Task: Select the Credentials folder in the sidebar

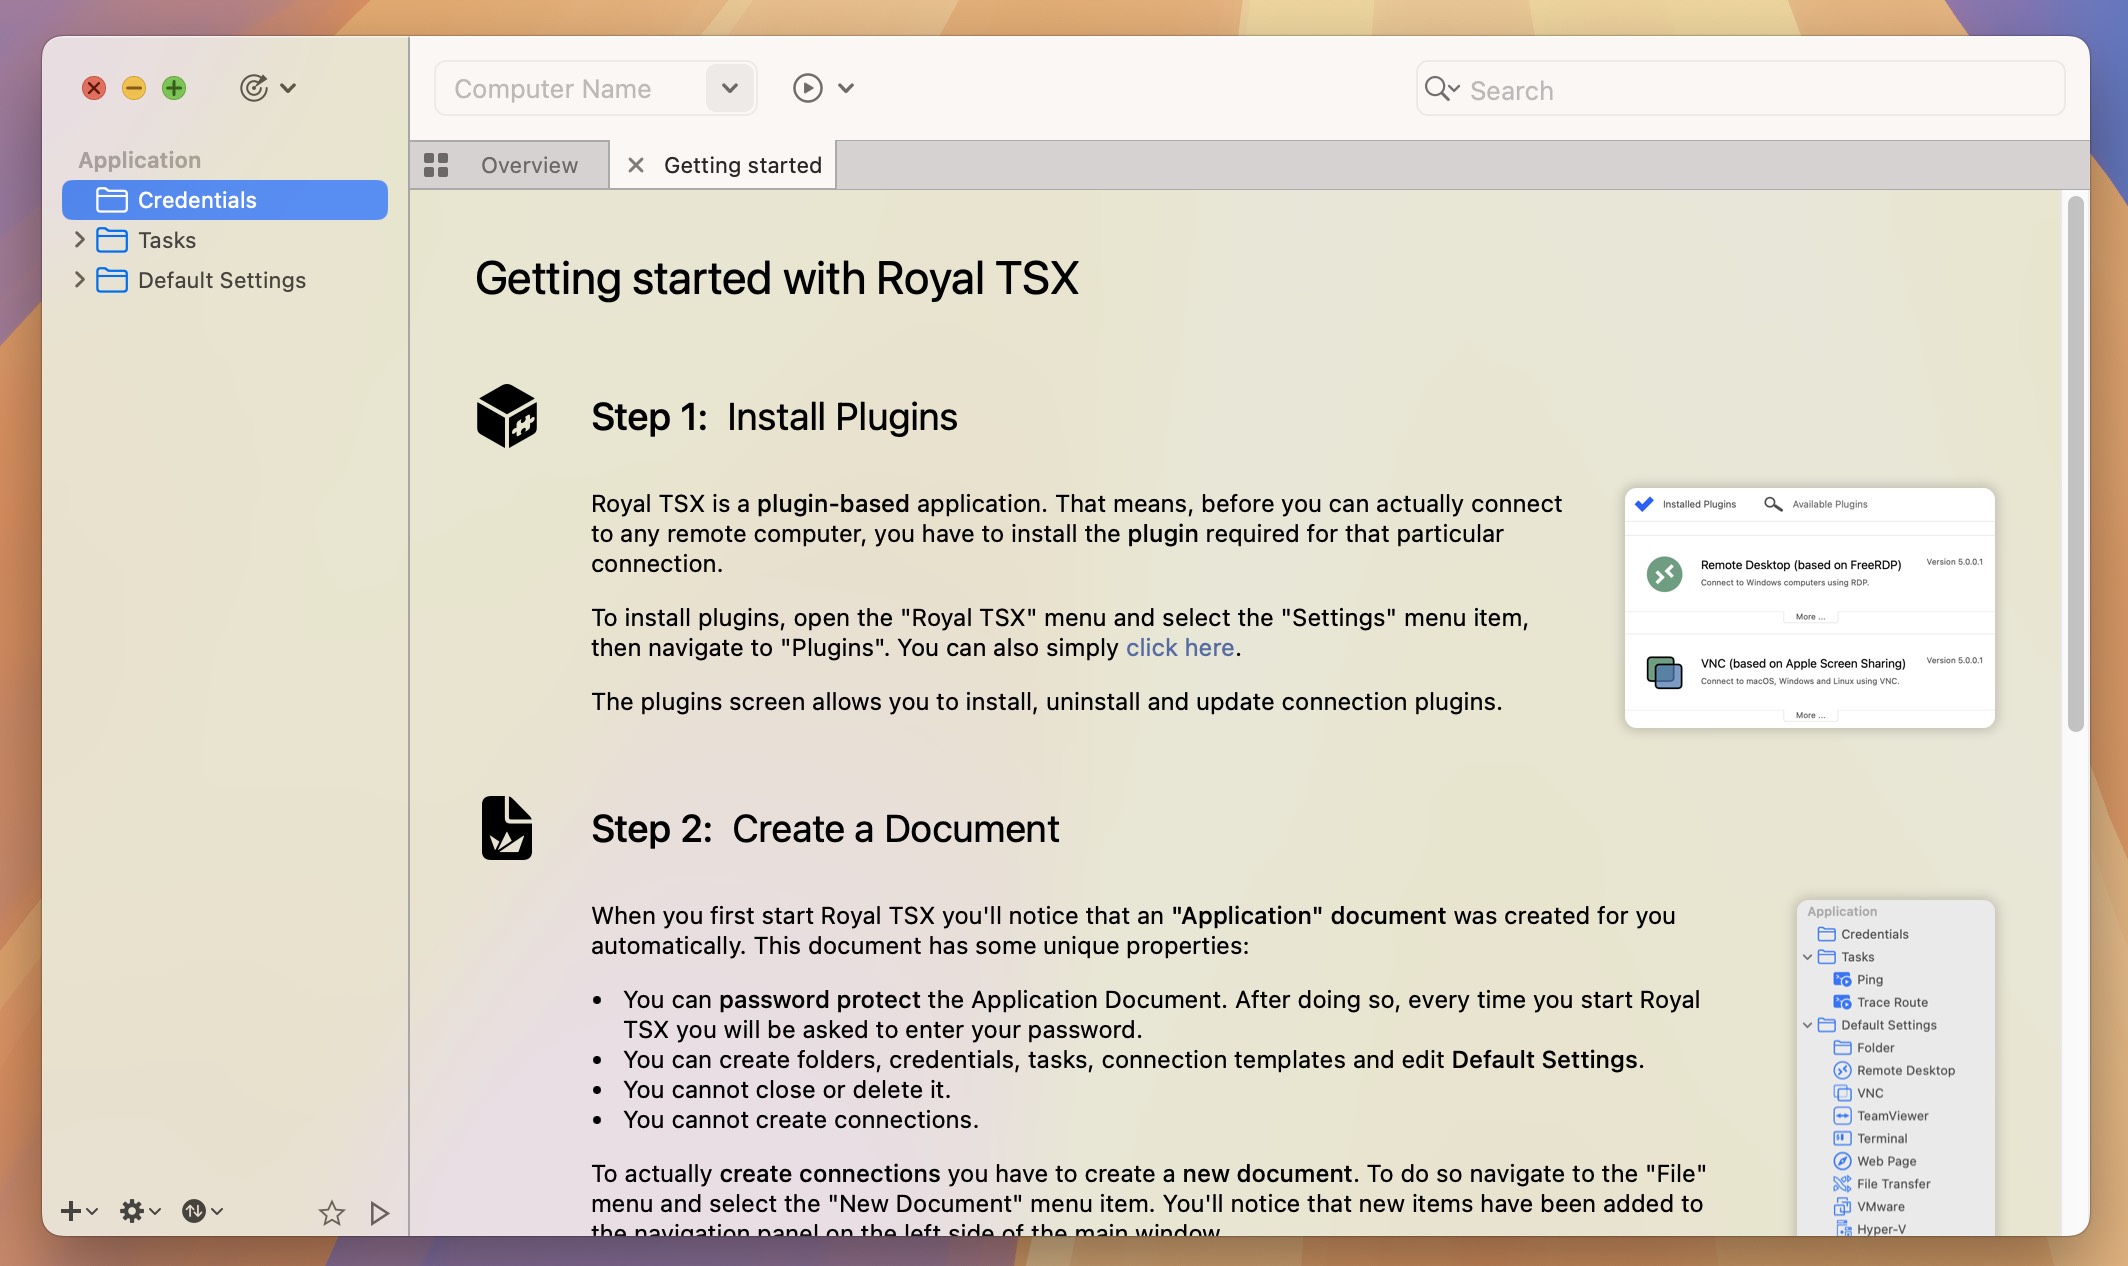Action: tap(225, 200)
